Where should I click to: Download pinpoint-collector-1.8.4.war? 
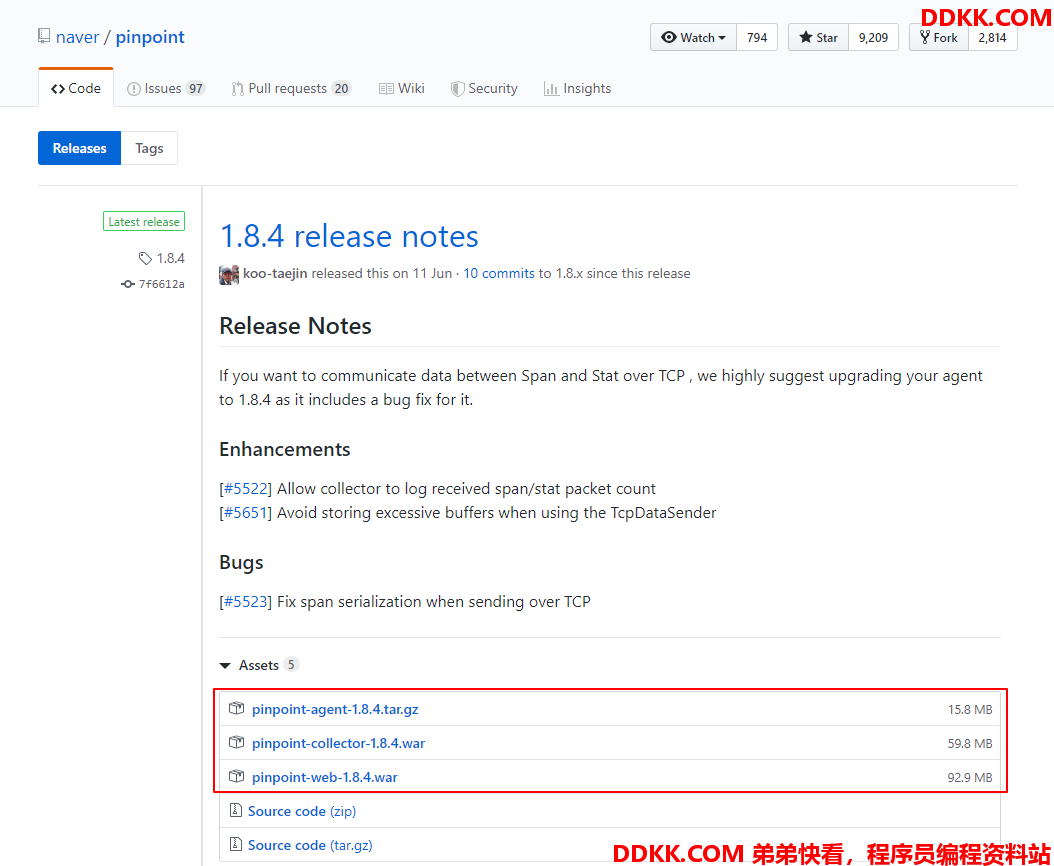(338, 743)
